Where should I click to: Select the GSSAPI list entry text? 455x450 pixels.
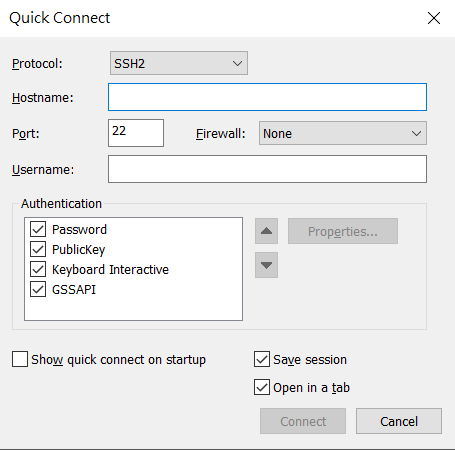point(74,290)
